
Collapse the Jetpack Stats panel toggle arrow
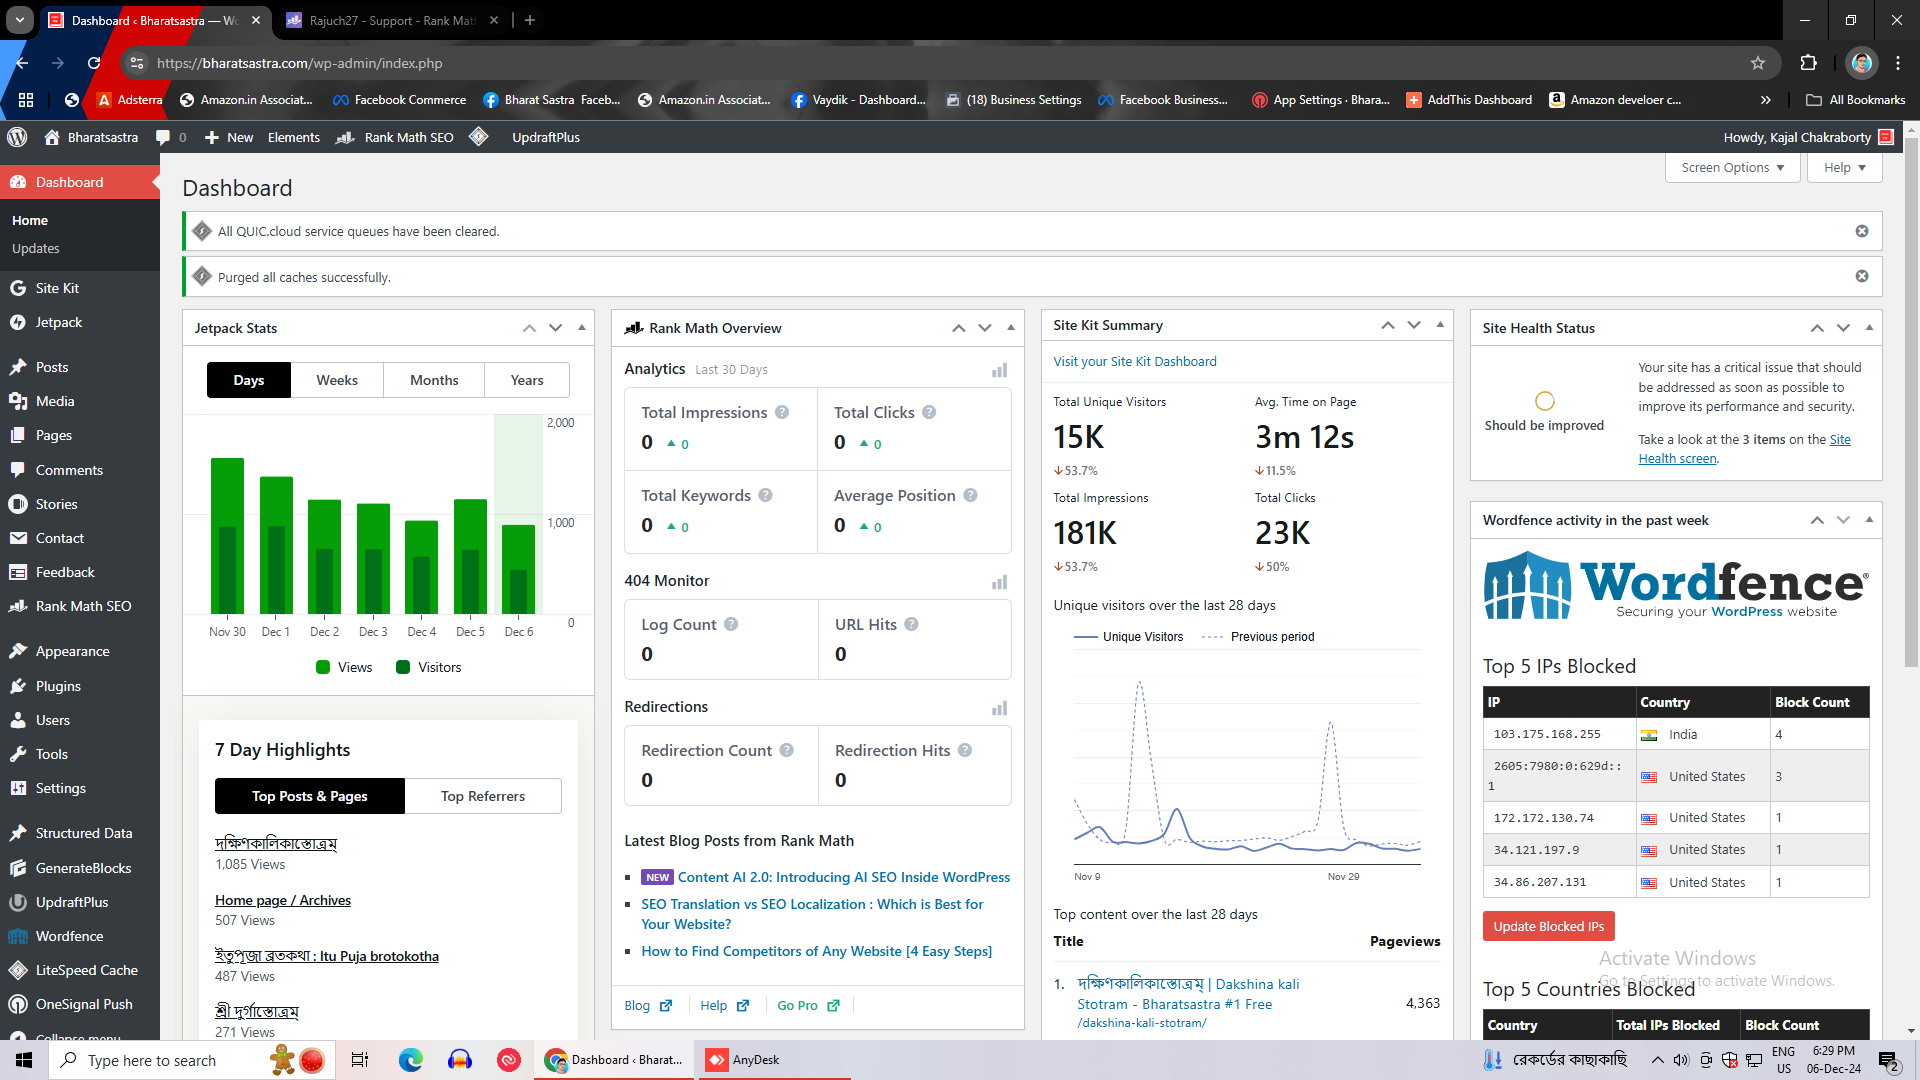(x=581, y=328)
